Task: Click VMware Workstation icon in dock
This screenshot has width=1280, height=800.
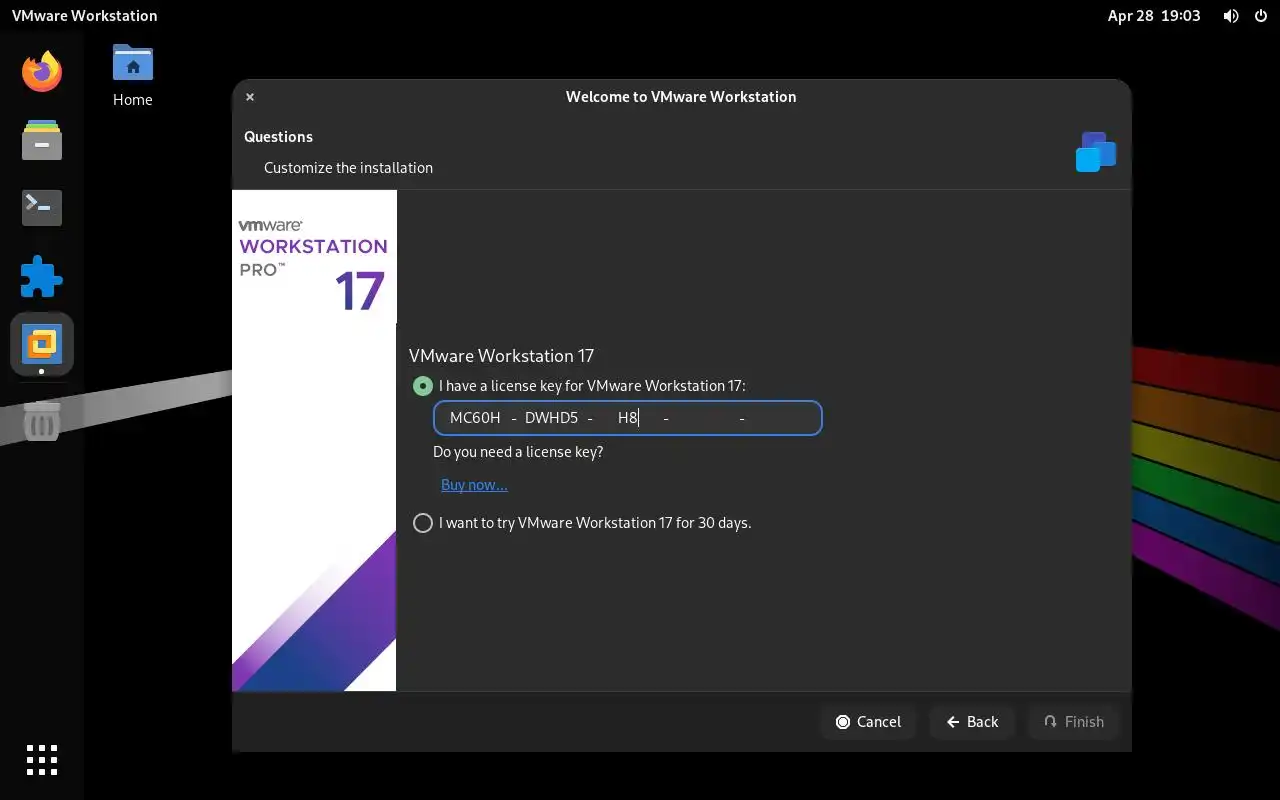Action: click(x=42, y=344)
